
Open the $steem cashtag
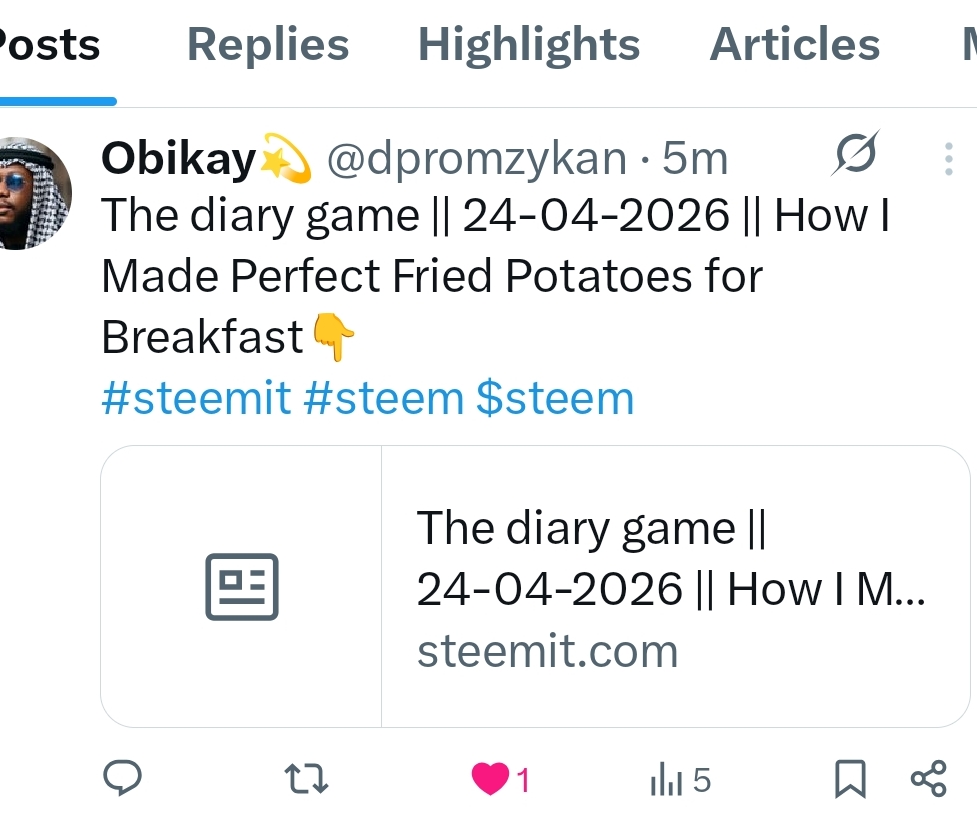pyautogui.click(x=555, y=398)
